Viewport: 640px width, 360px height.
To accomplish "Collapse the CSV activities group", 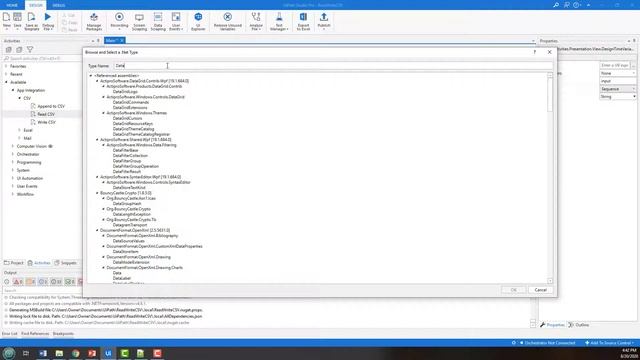I will (x=19, y=98).
